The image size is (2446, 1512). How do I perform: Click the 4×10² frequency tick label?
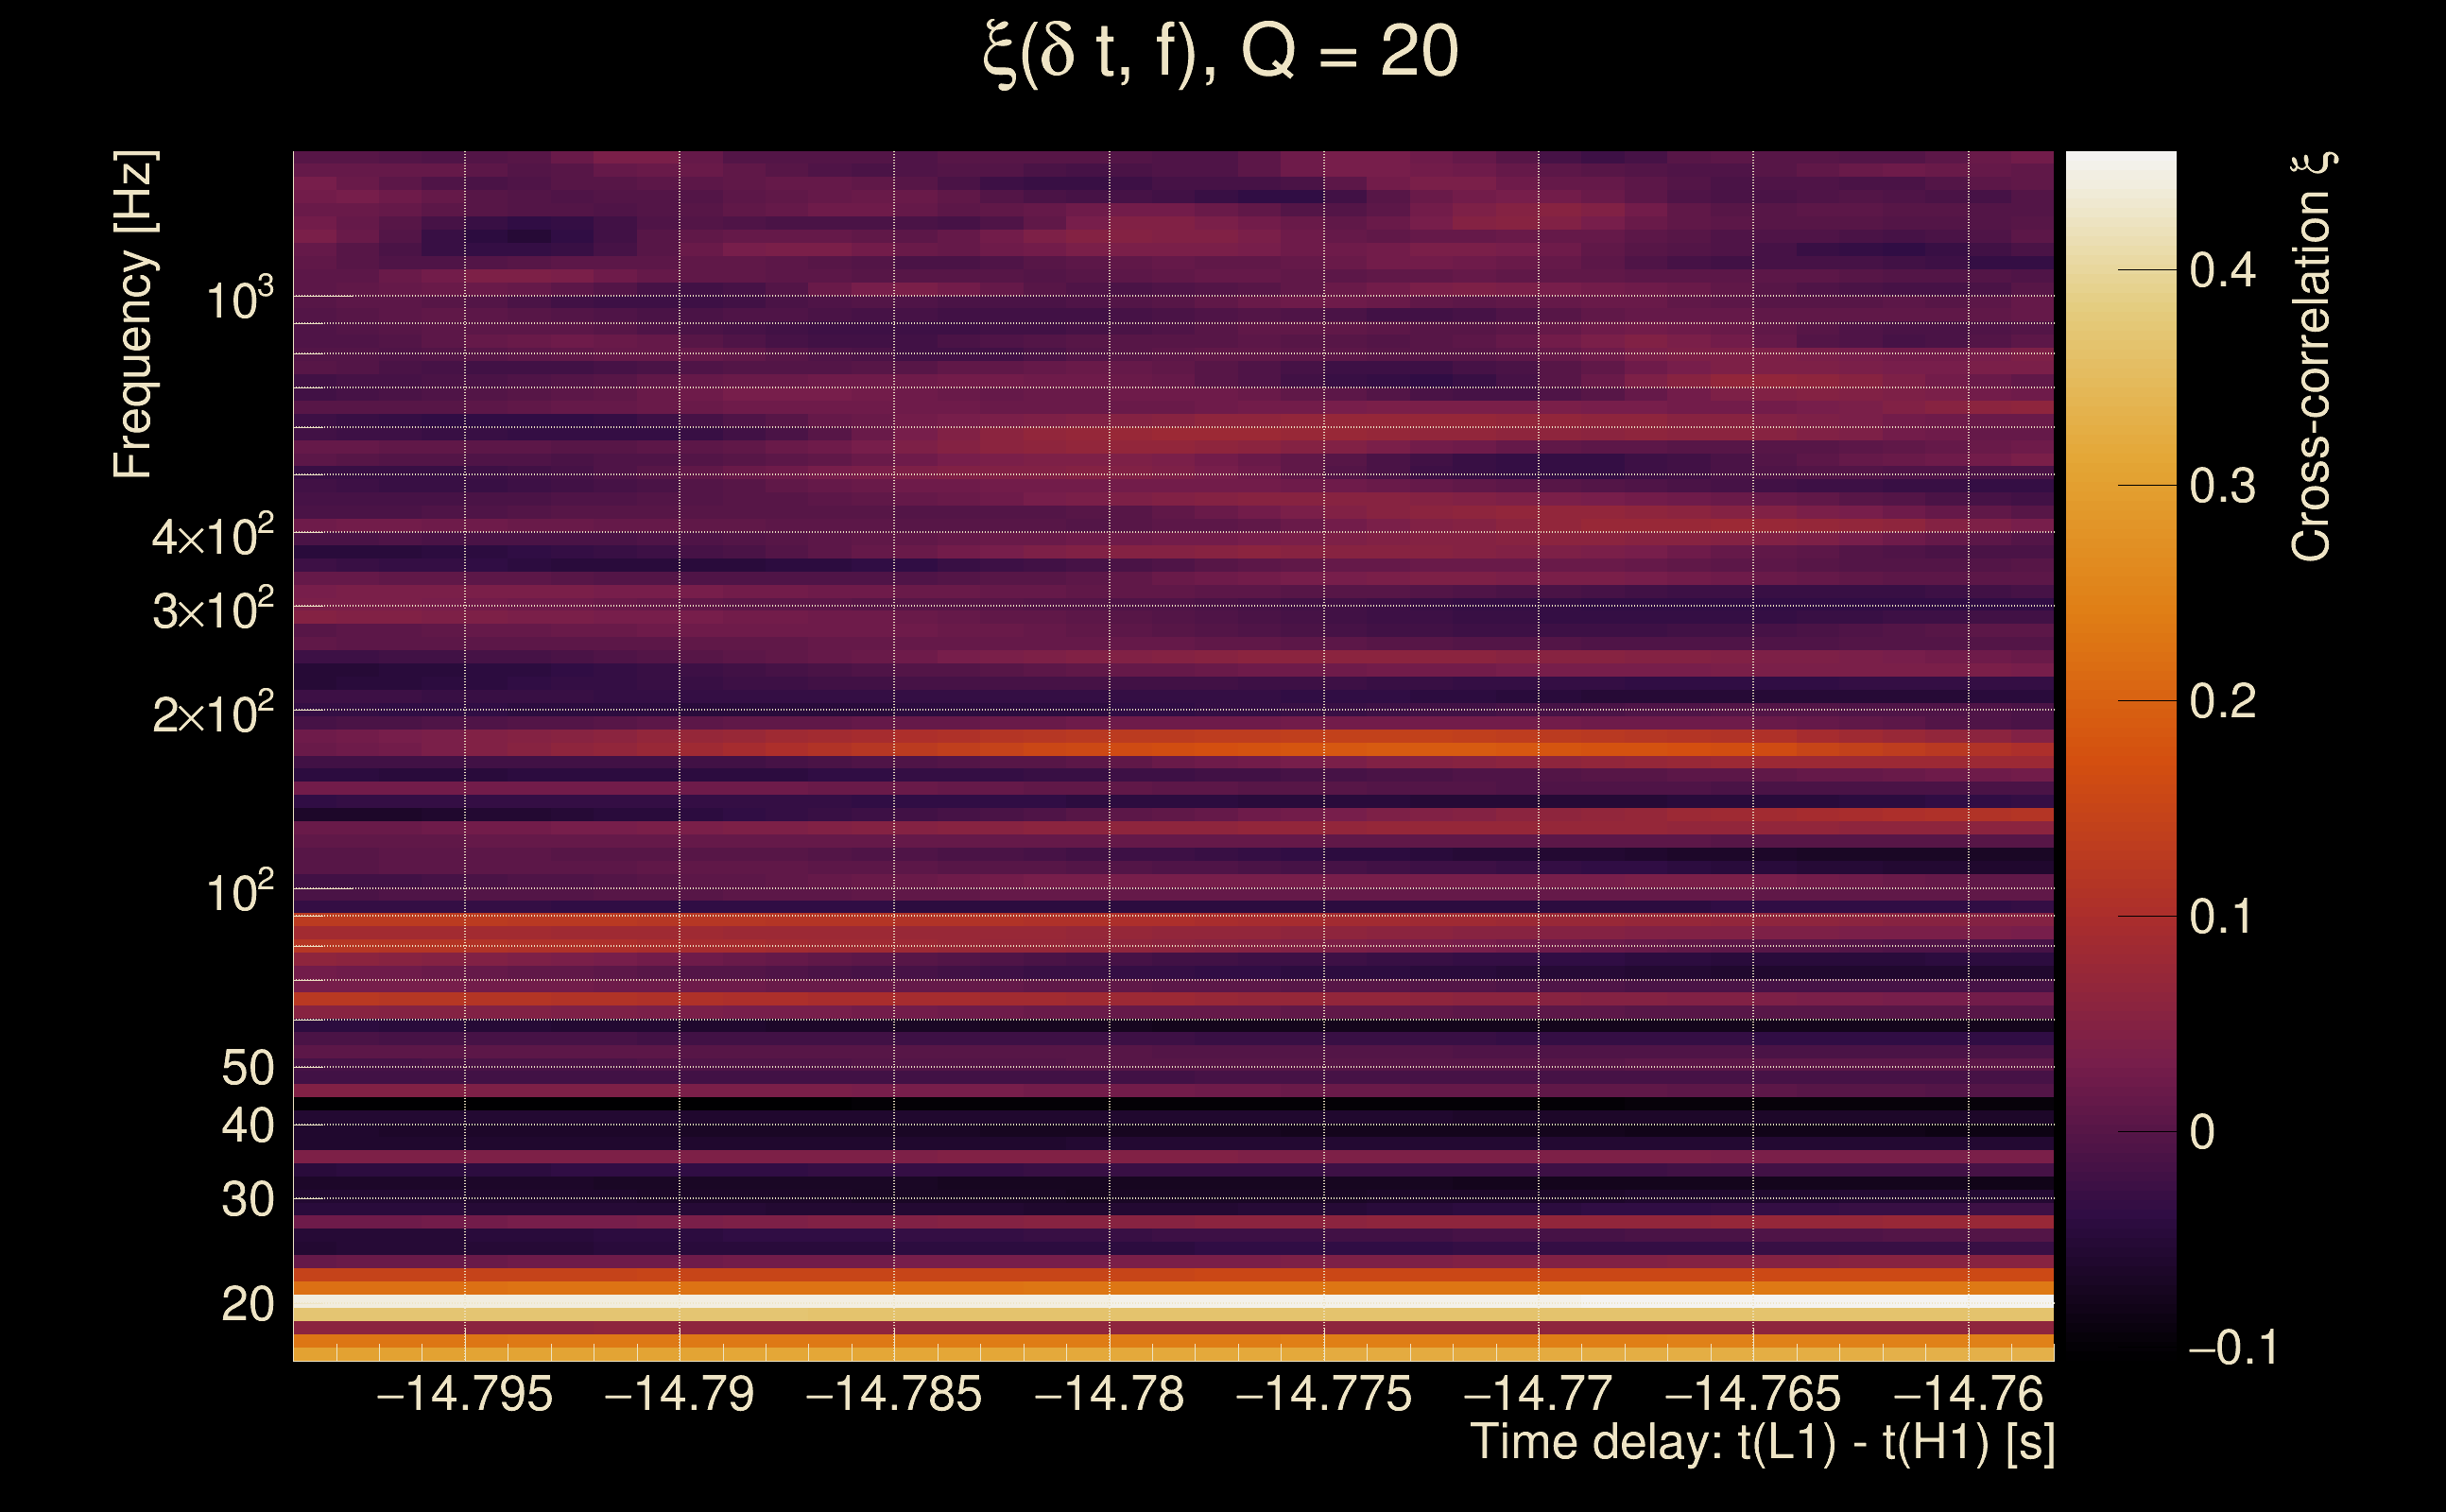pos(212,537)
